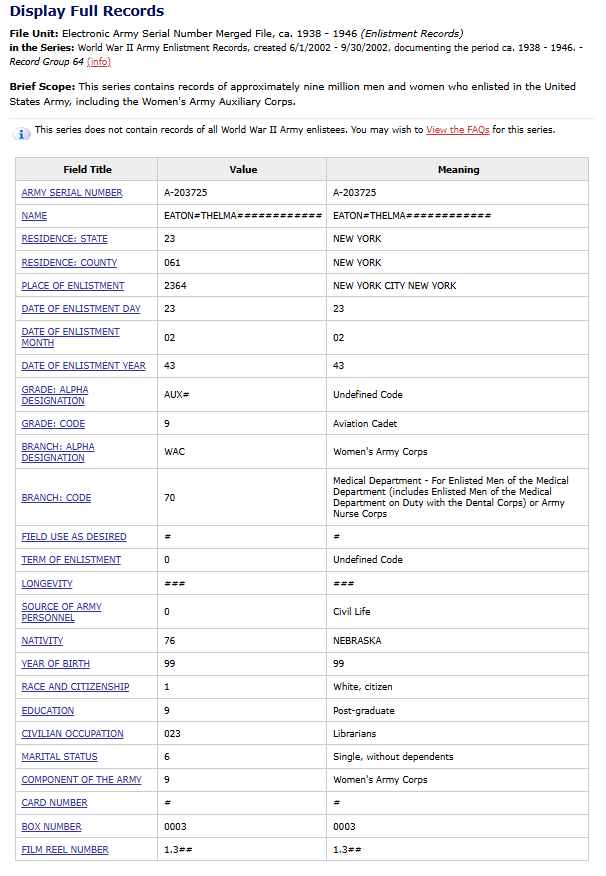Open RESIDENCE: STATE field link
The width and height of the screenshot is (606, 876).
[64, 239]
